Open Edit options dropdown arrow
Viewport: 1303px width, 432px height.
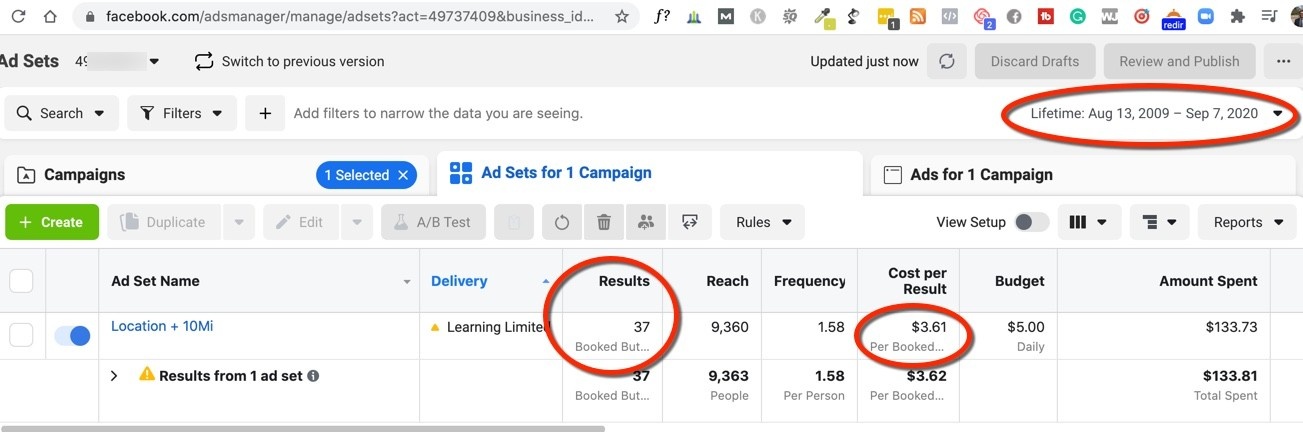coord(357,222)
